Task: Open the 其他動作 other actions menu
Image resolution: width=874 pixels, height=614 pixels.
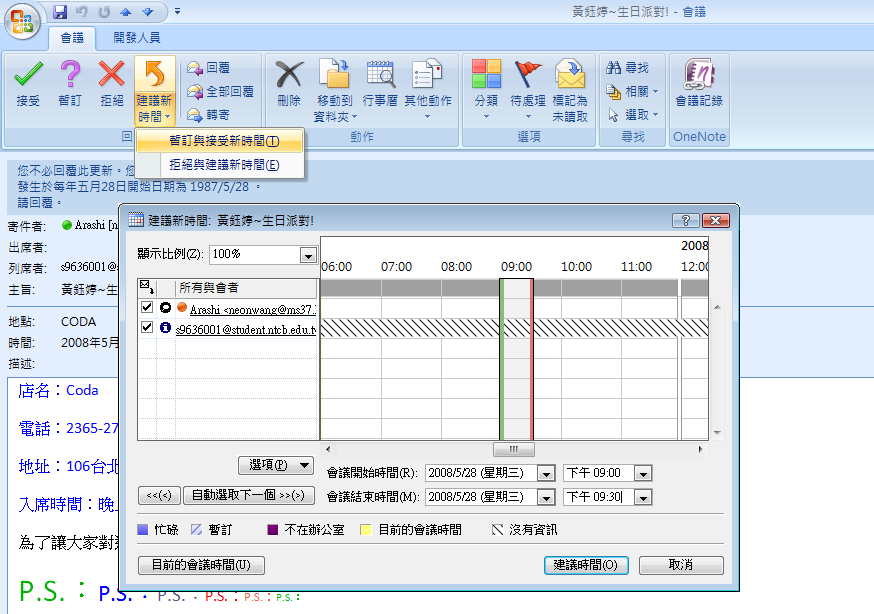Action: [x=428, y=89]
